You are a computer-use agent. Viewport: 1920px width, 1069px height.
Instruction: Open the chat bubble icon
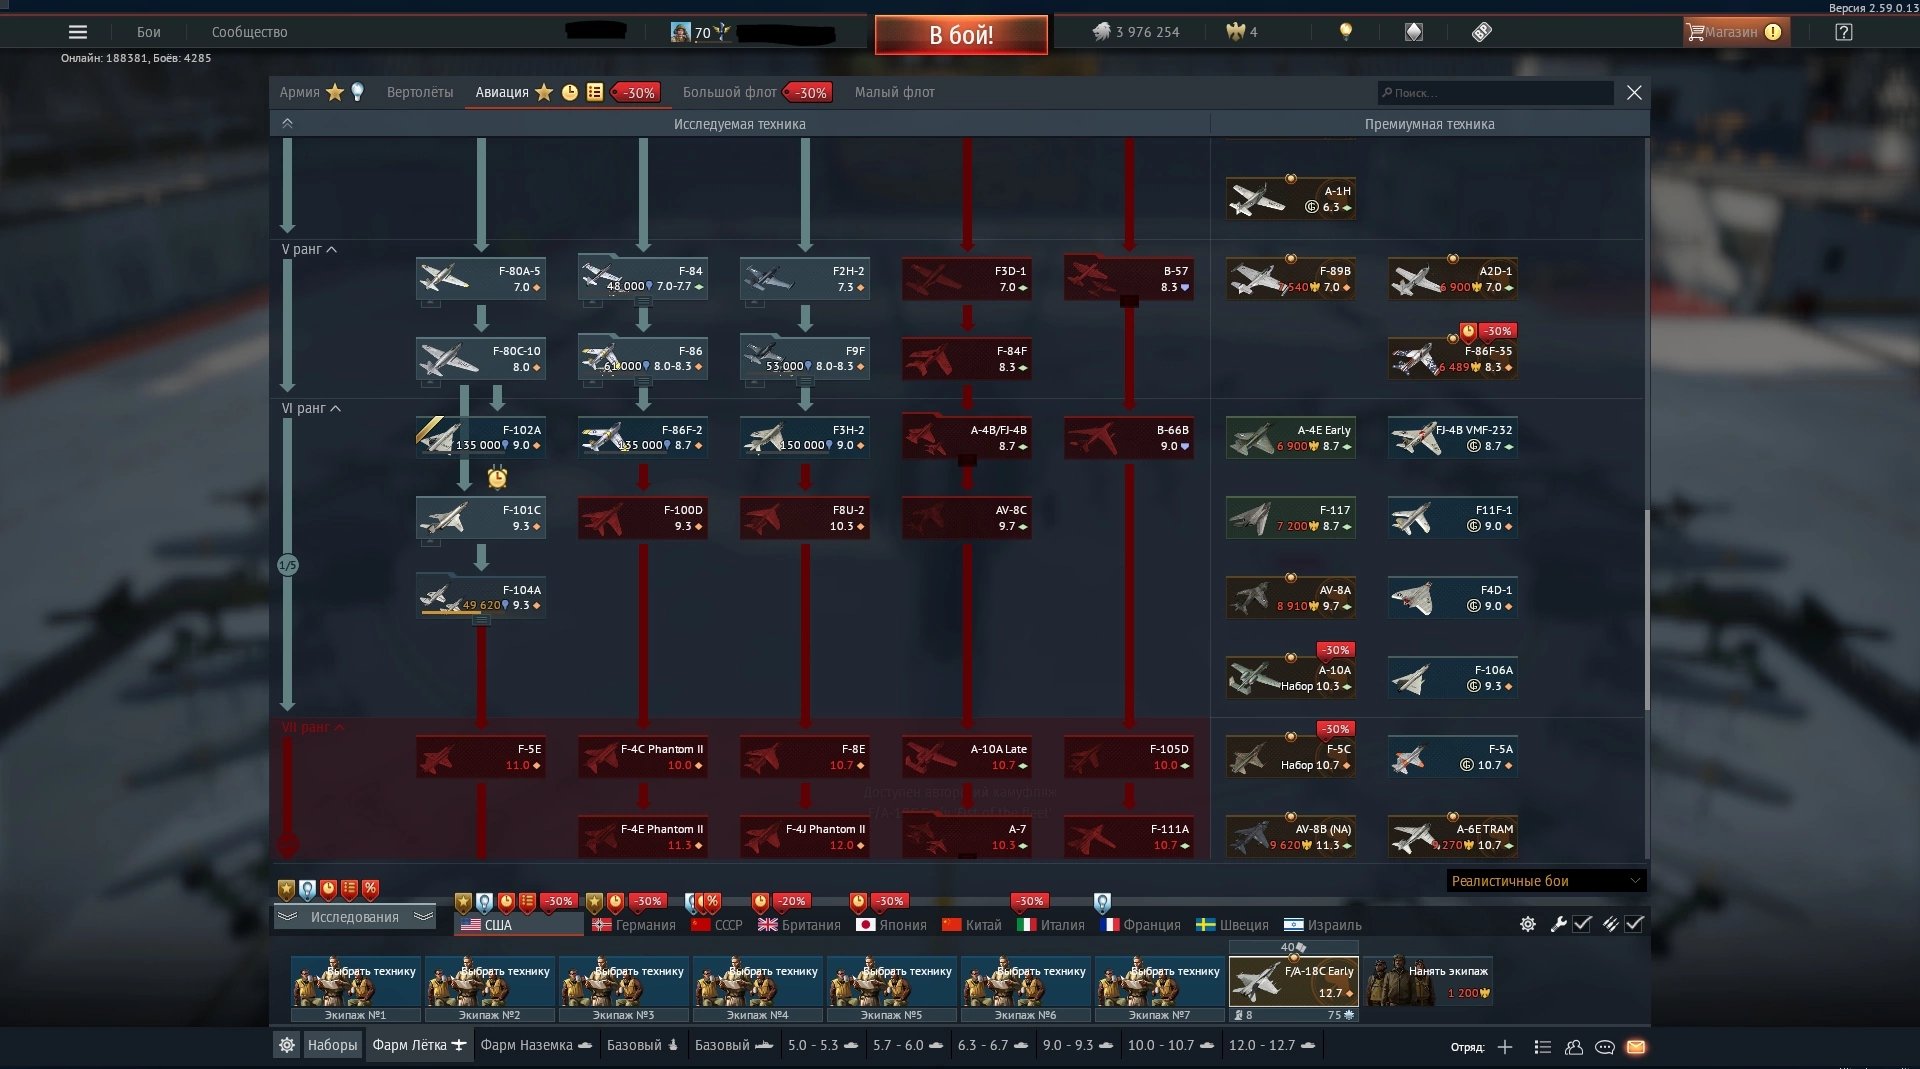coord(1605,1047)
